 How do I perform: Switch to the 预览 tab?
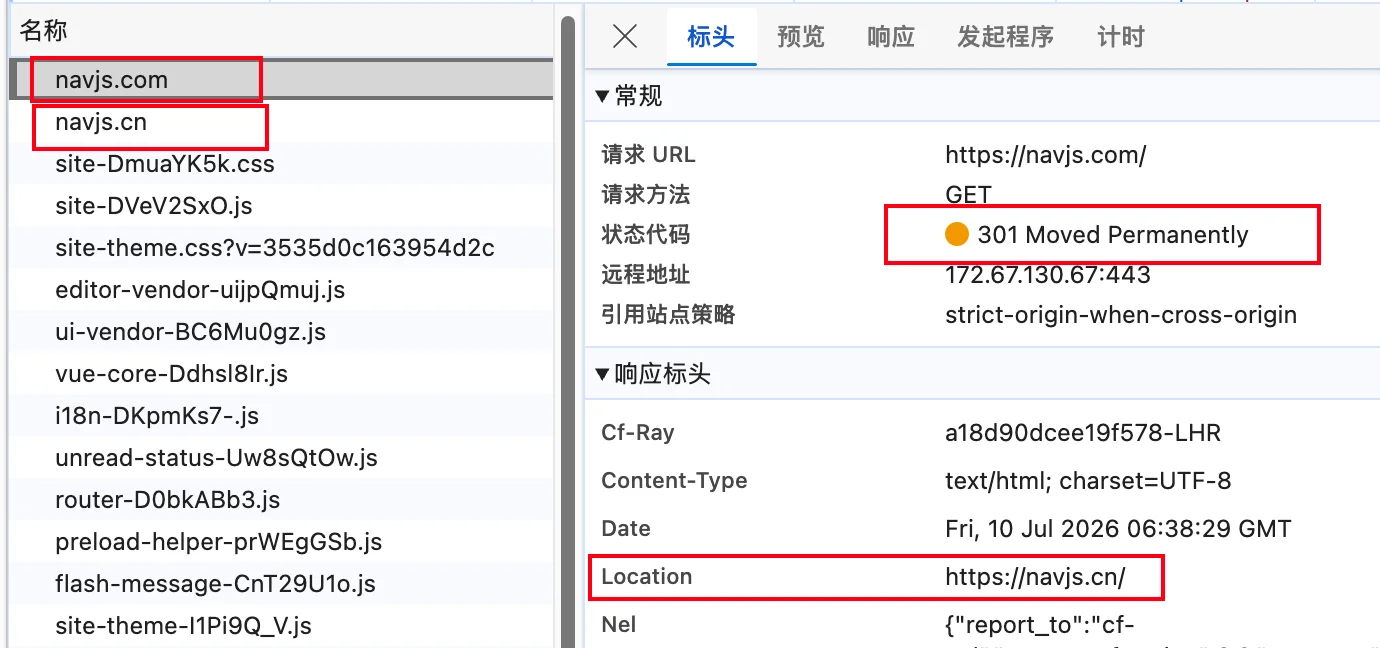(801, 37)
